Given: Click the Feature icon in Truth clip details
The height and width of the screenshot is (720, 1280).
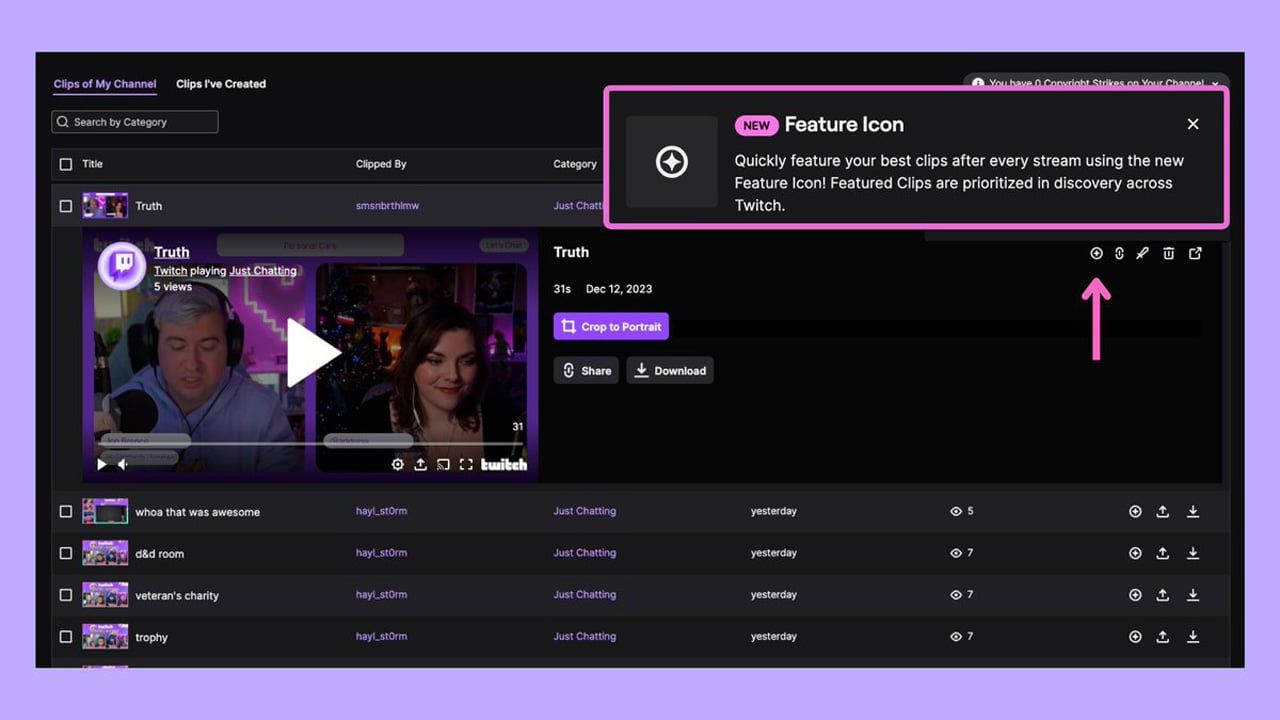Looking at the screenshot, I should [1096, 254].
